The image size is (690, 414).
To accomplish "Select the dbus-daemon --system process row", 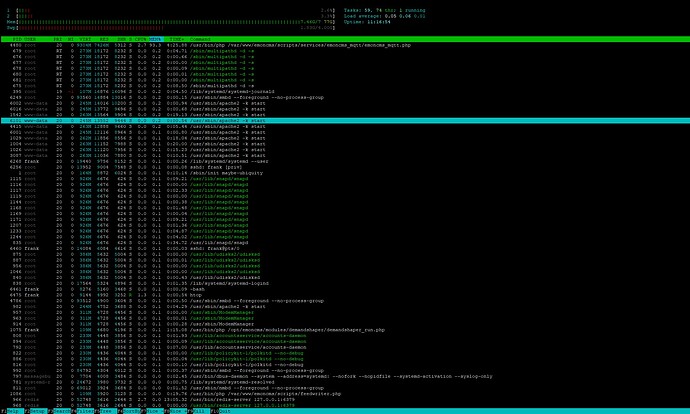I will (345, 376).
